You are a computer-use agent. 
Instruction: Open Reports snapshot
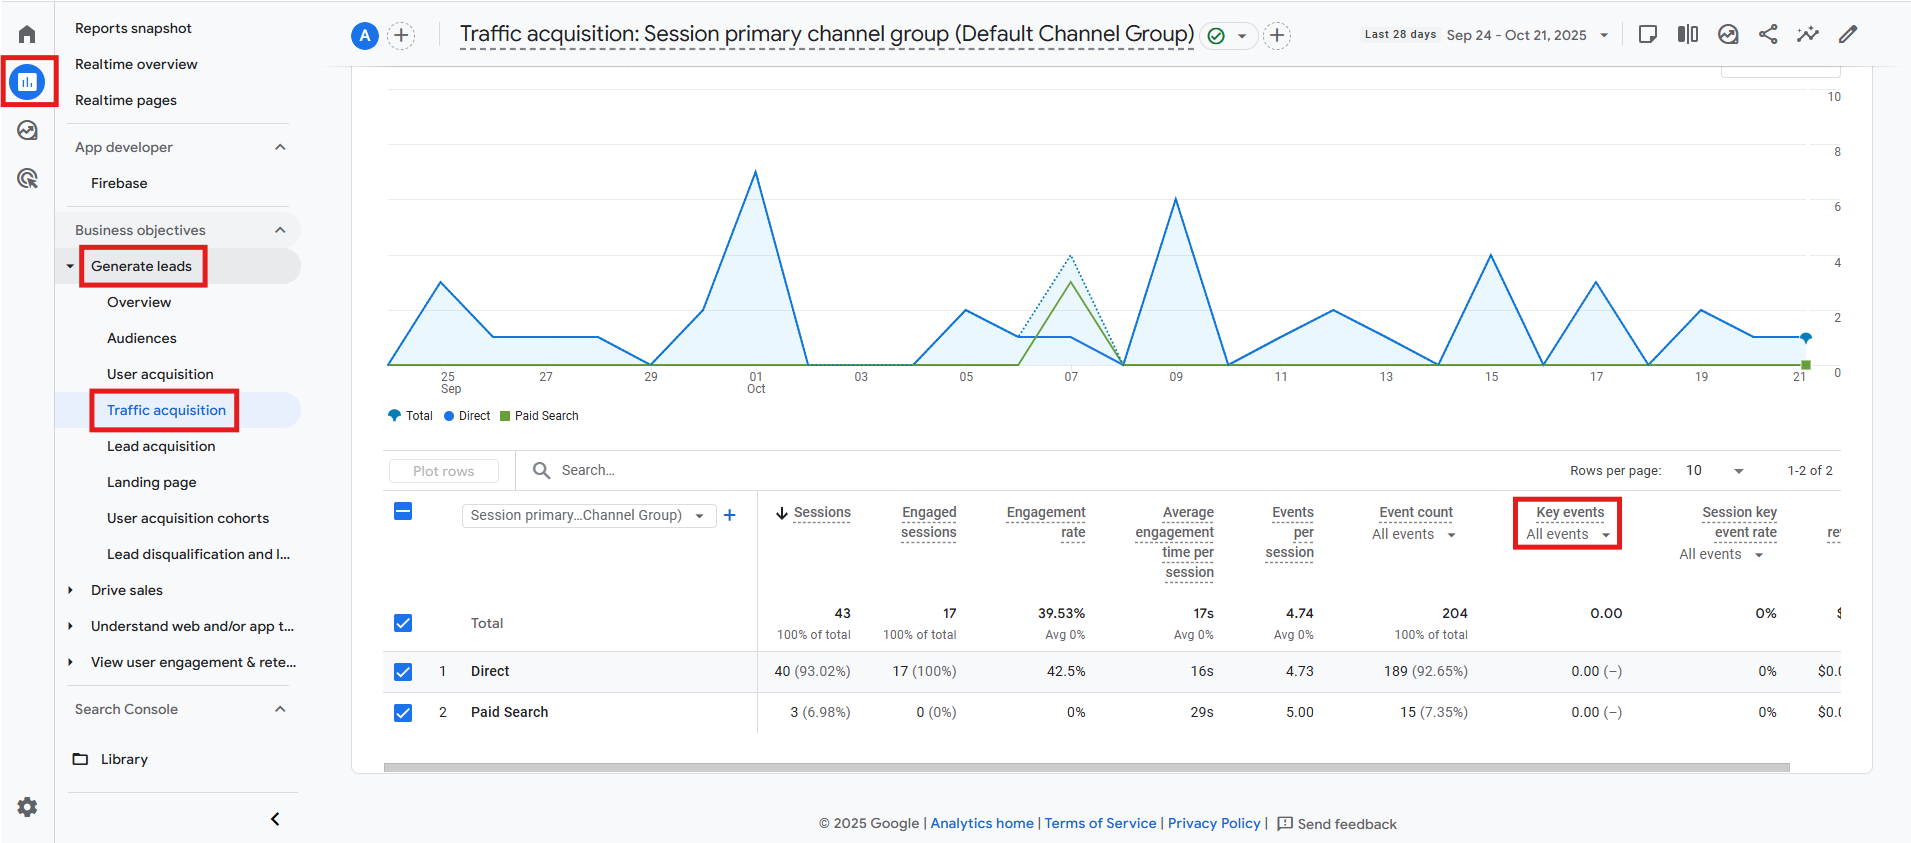pos(133,28)
